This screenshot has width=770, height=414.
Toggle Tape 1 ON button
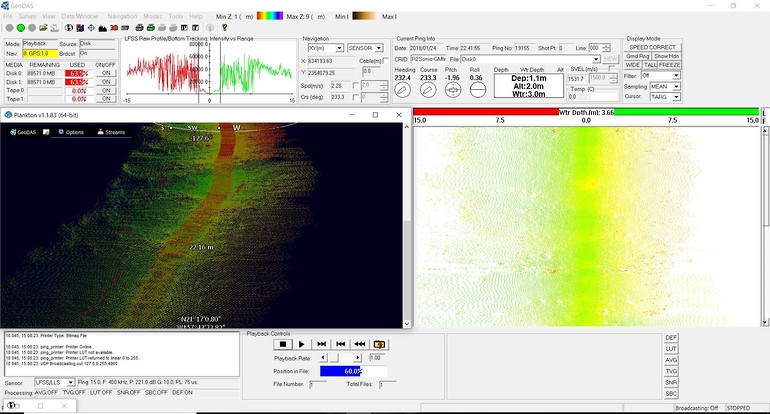coord(106,99)
